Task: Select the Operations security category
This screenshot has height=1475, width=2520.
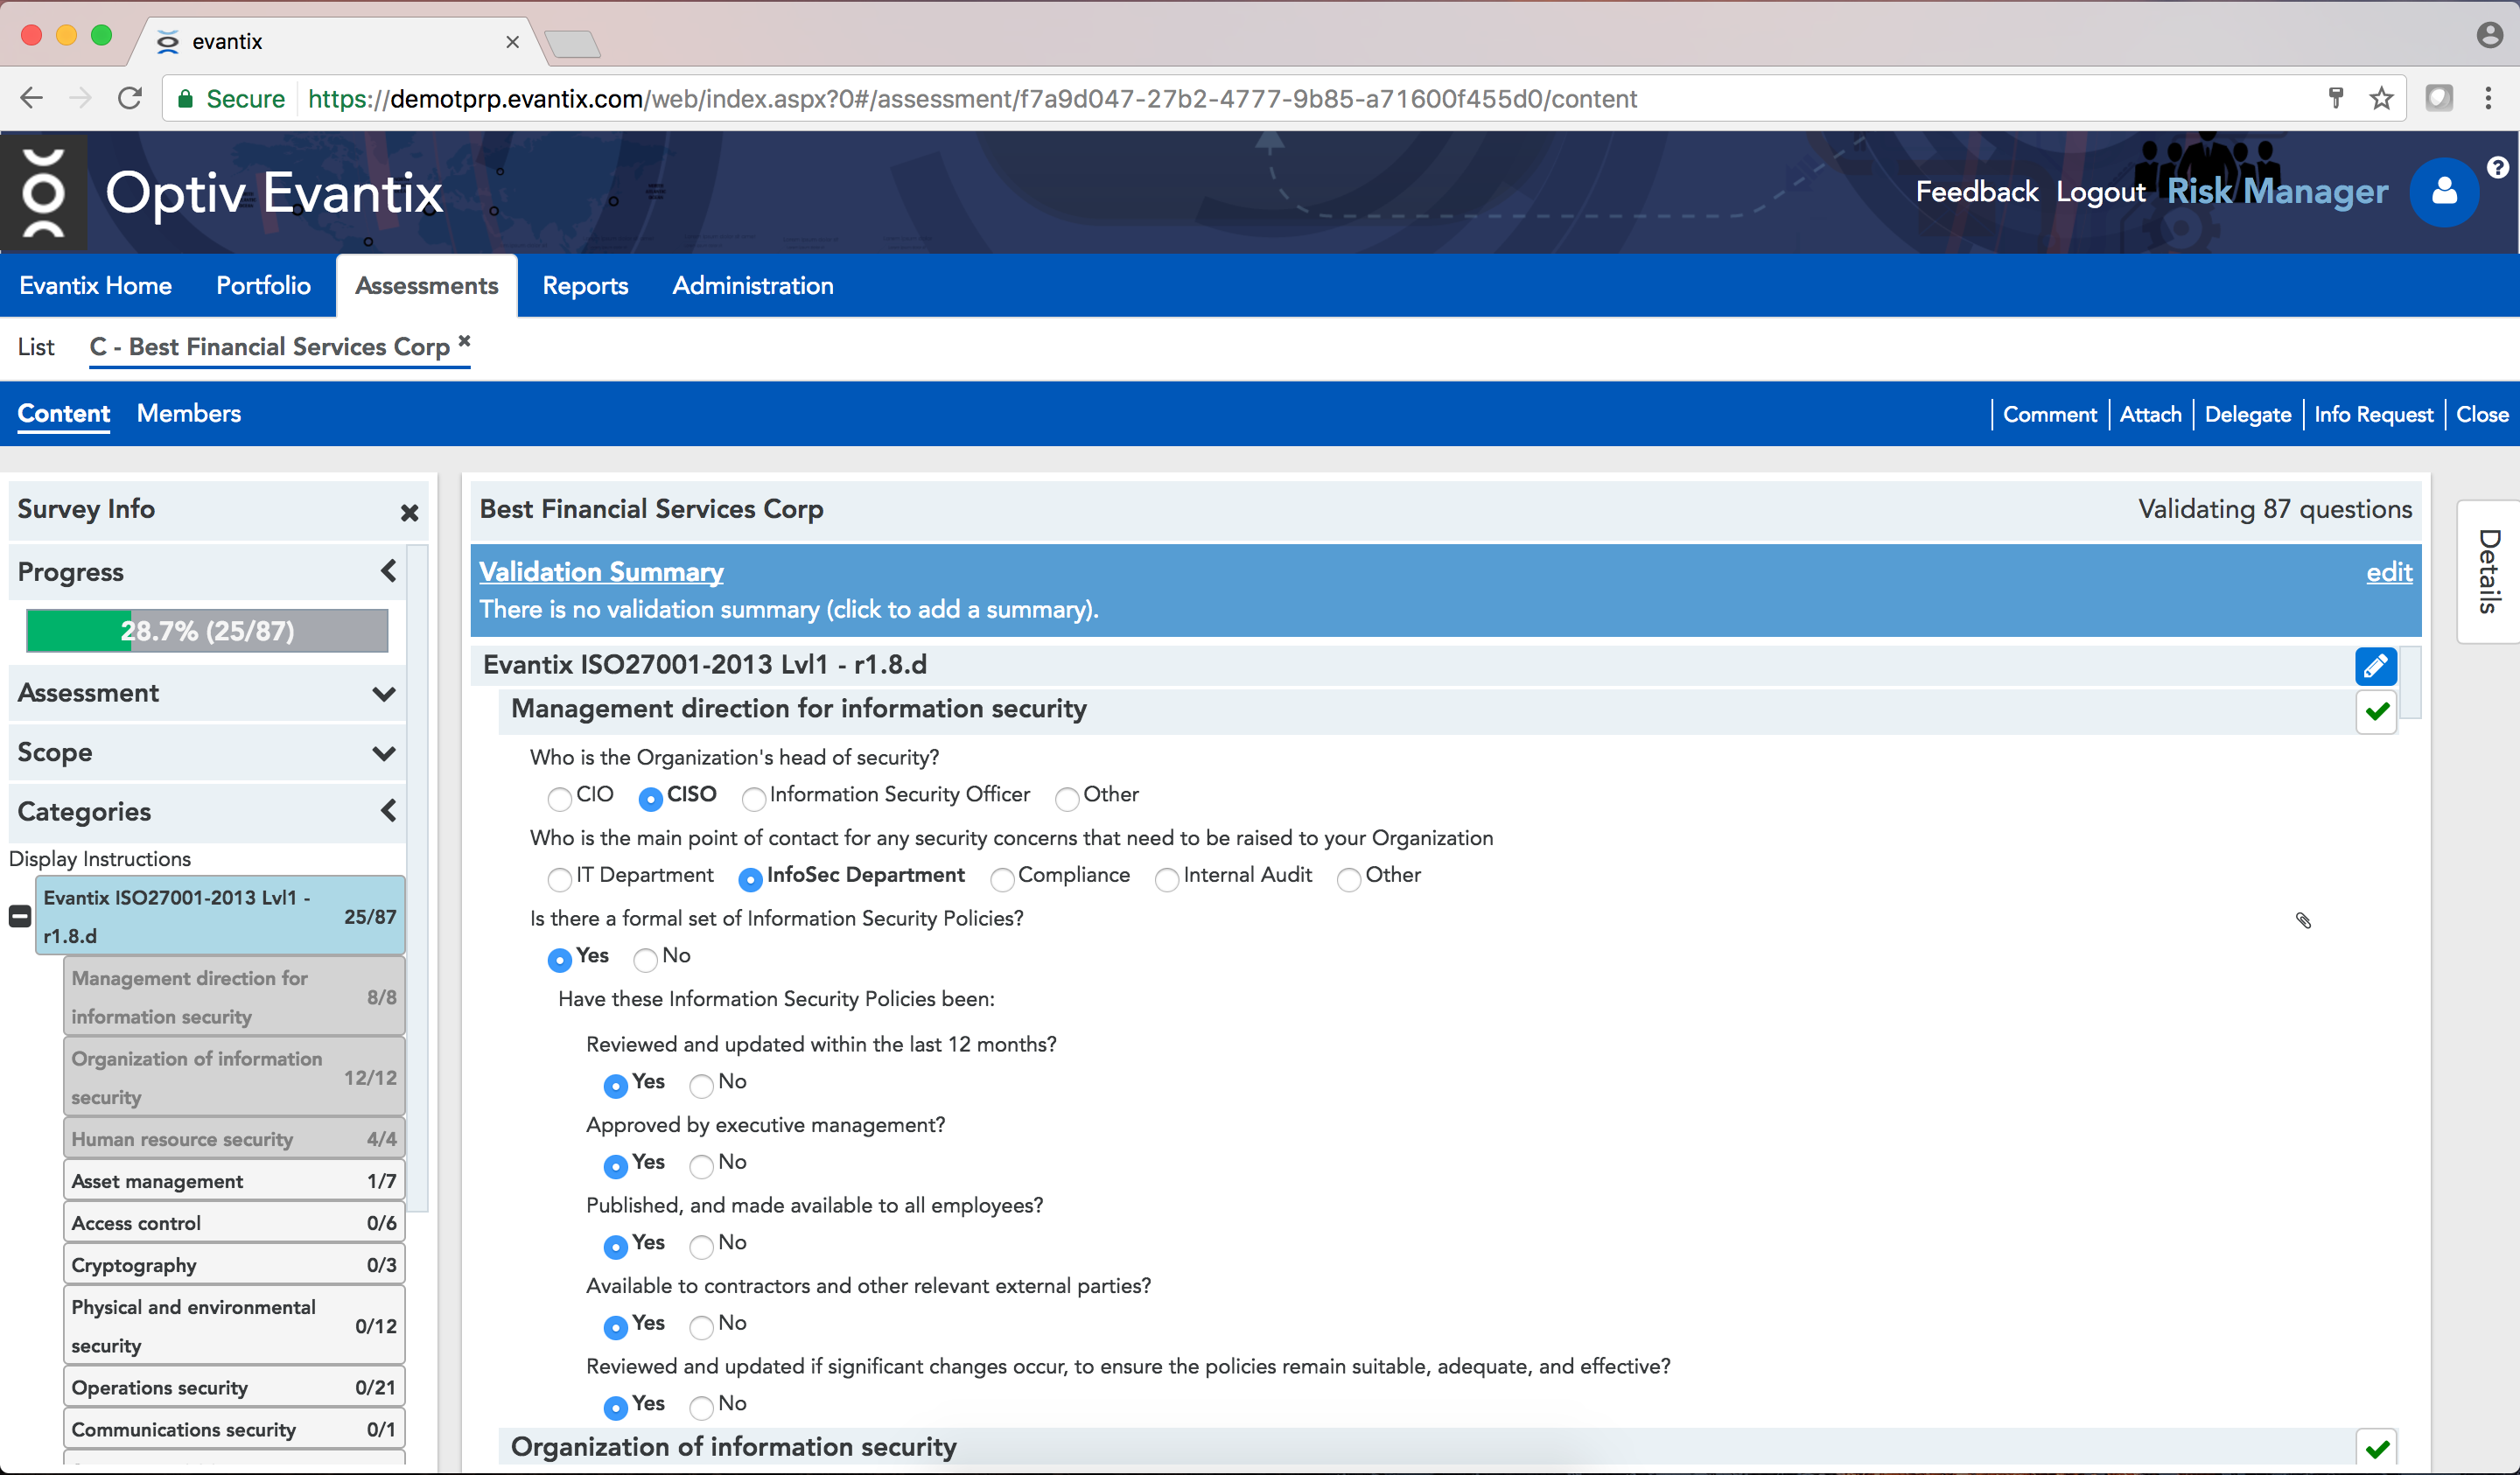Action: [x=234, y=1387]
